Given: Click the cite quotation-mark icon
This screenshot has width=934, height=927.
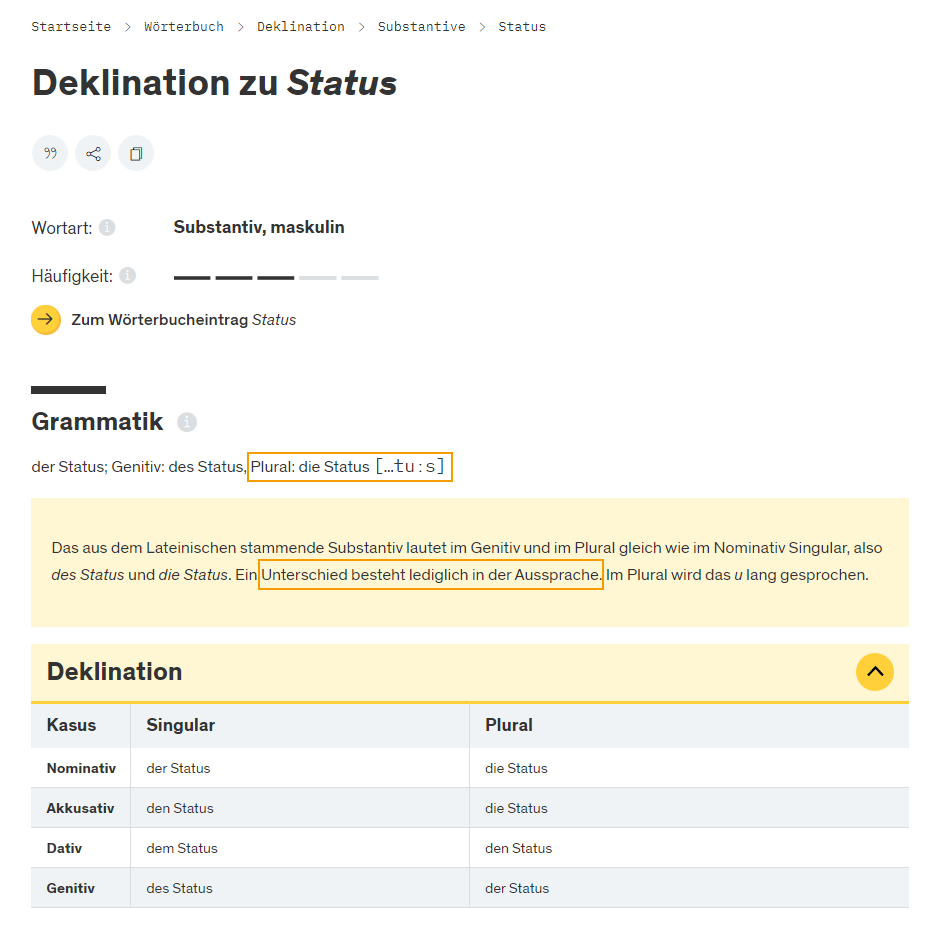Looking at the screenshot, I should click(x=50, y=154).
